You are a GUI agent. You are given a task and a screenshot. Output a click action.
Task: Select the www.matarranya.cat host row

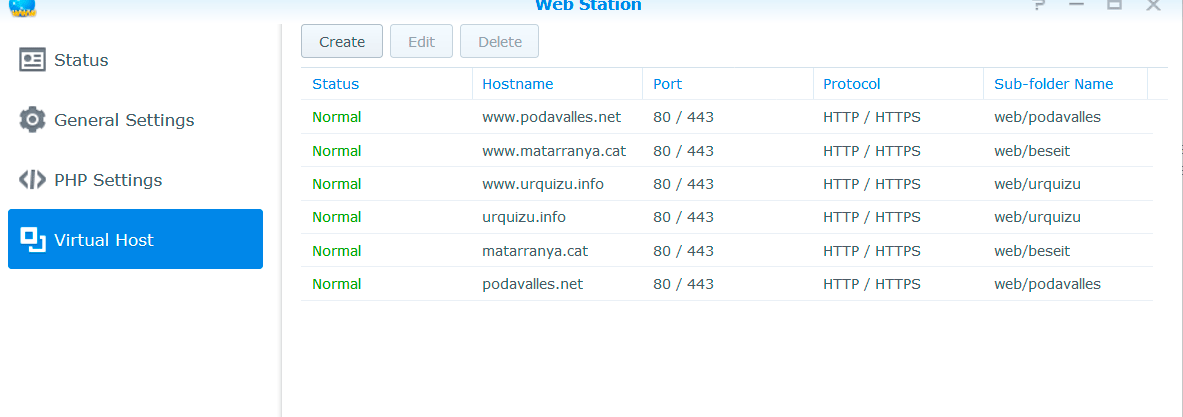click(x=553, y=151)
